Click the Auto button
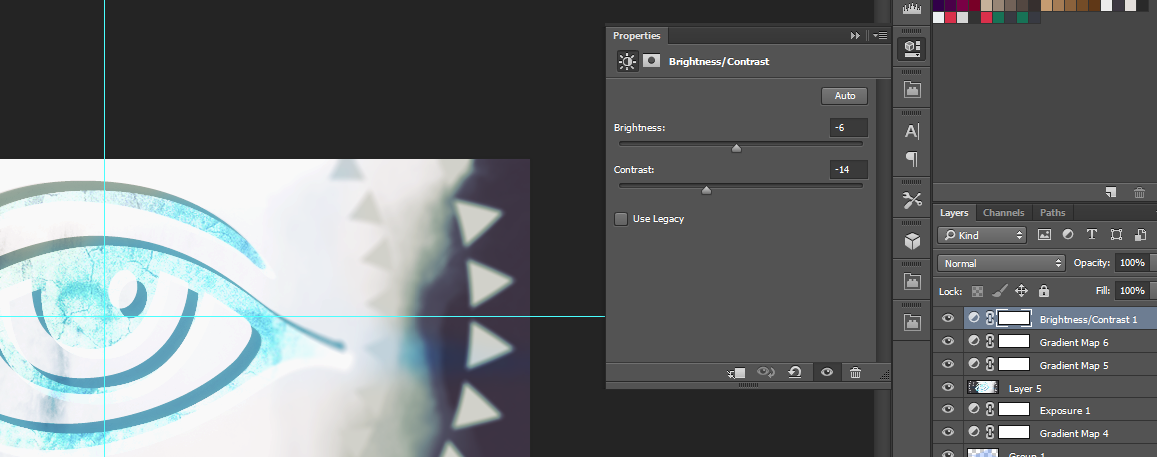 coord(845,96)
